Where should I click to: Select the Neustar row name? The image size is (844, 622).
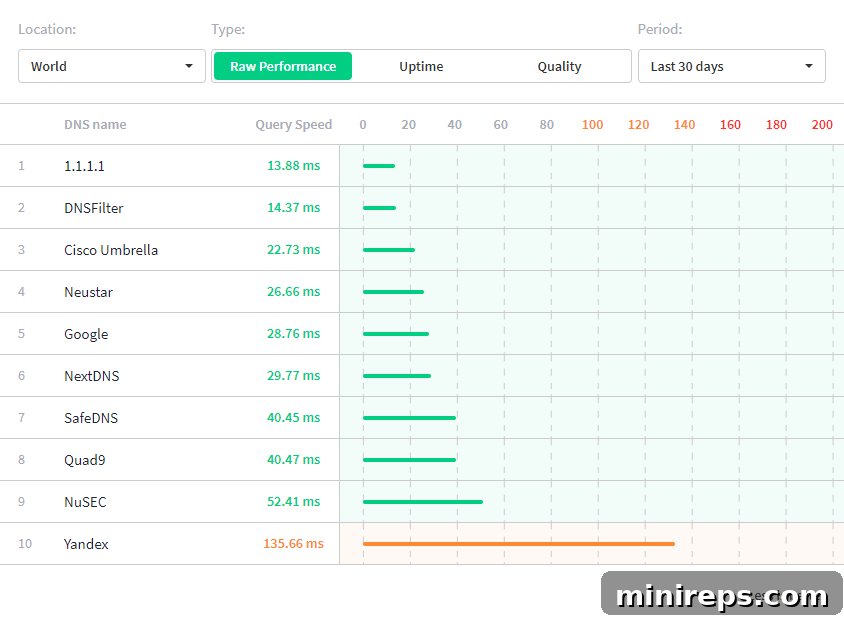[89, 292]
